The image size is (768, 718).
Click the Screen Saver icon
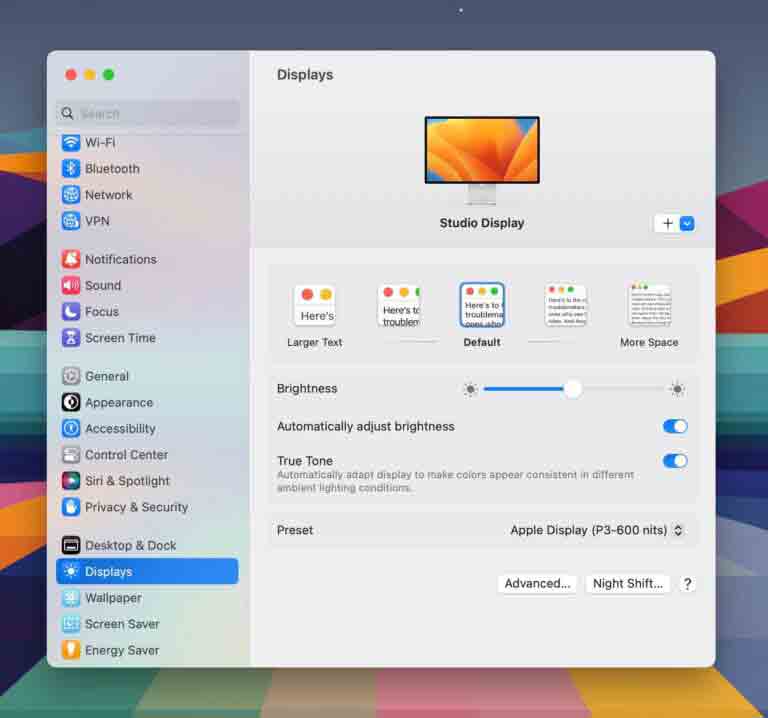click(x=71, y=623)
